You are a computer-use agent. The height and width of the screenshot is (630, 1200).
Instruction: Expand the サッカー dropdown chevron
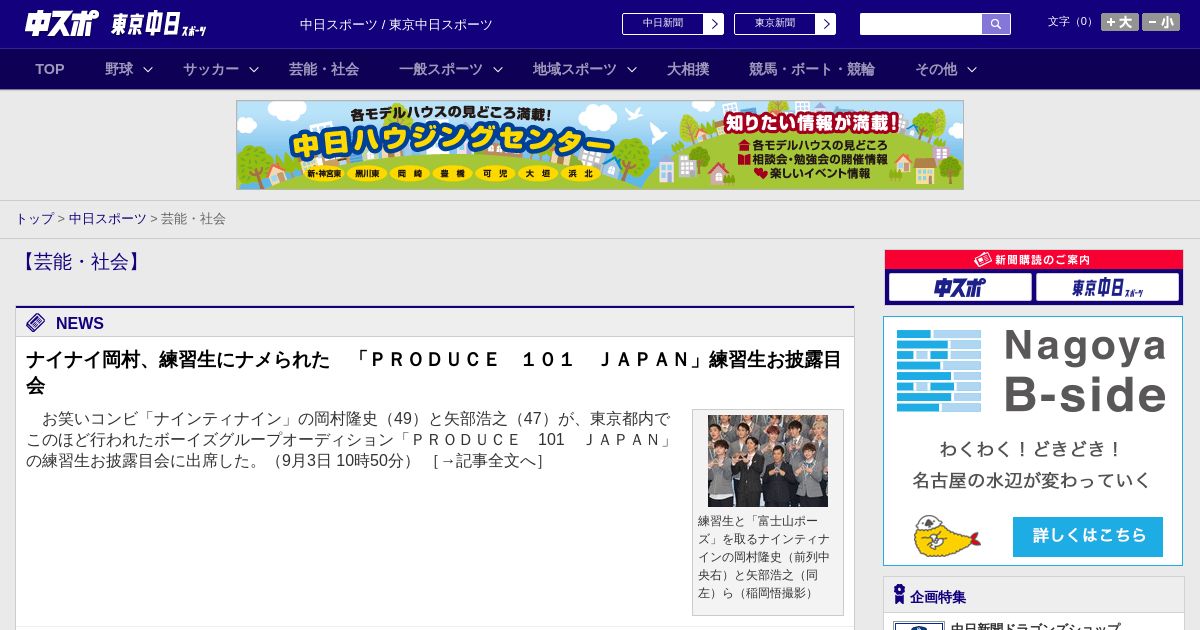click(254, 69)
